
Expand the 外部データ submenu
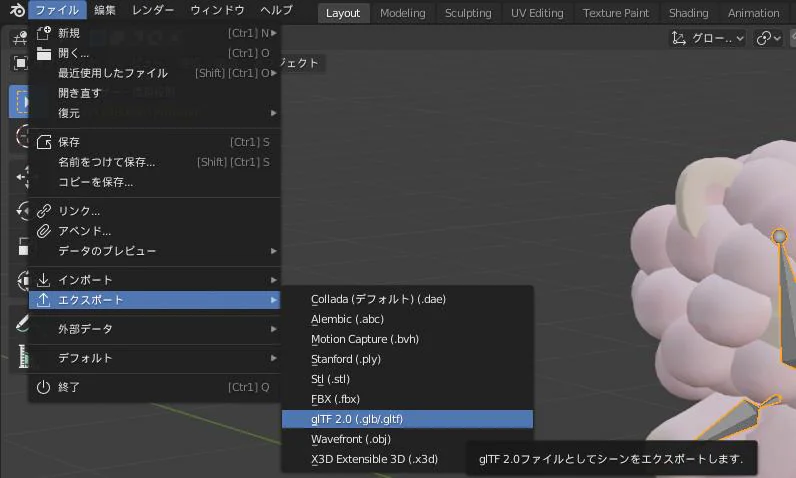pyautogui.click(x=155, y=329)
